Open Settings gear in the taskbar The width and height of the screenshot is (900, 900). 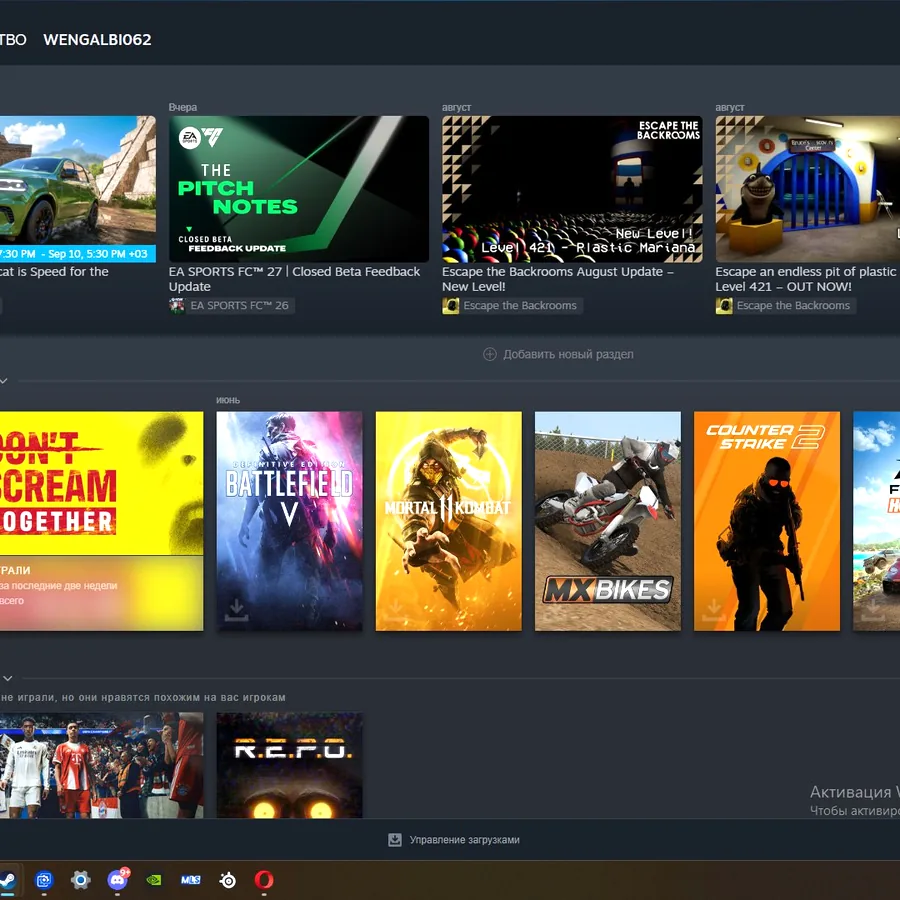tap(81, 879)
